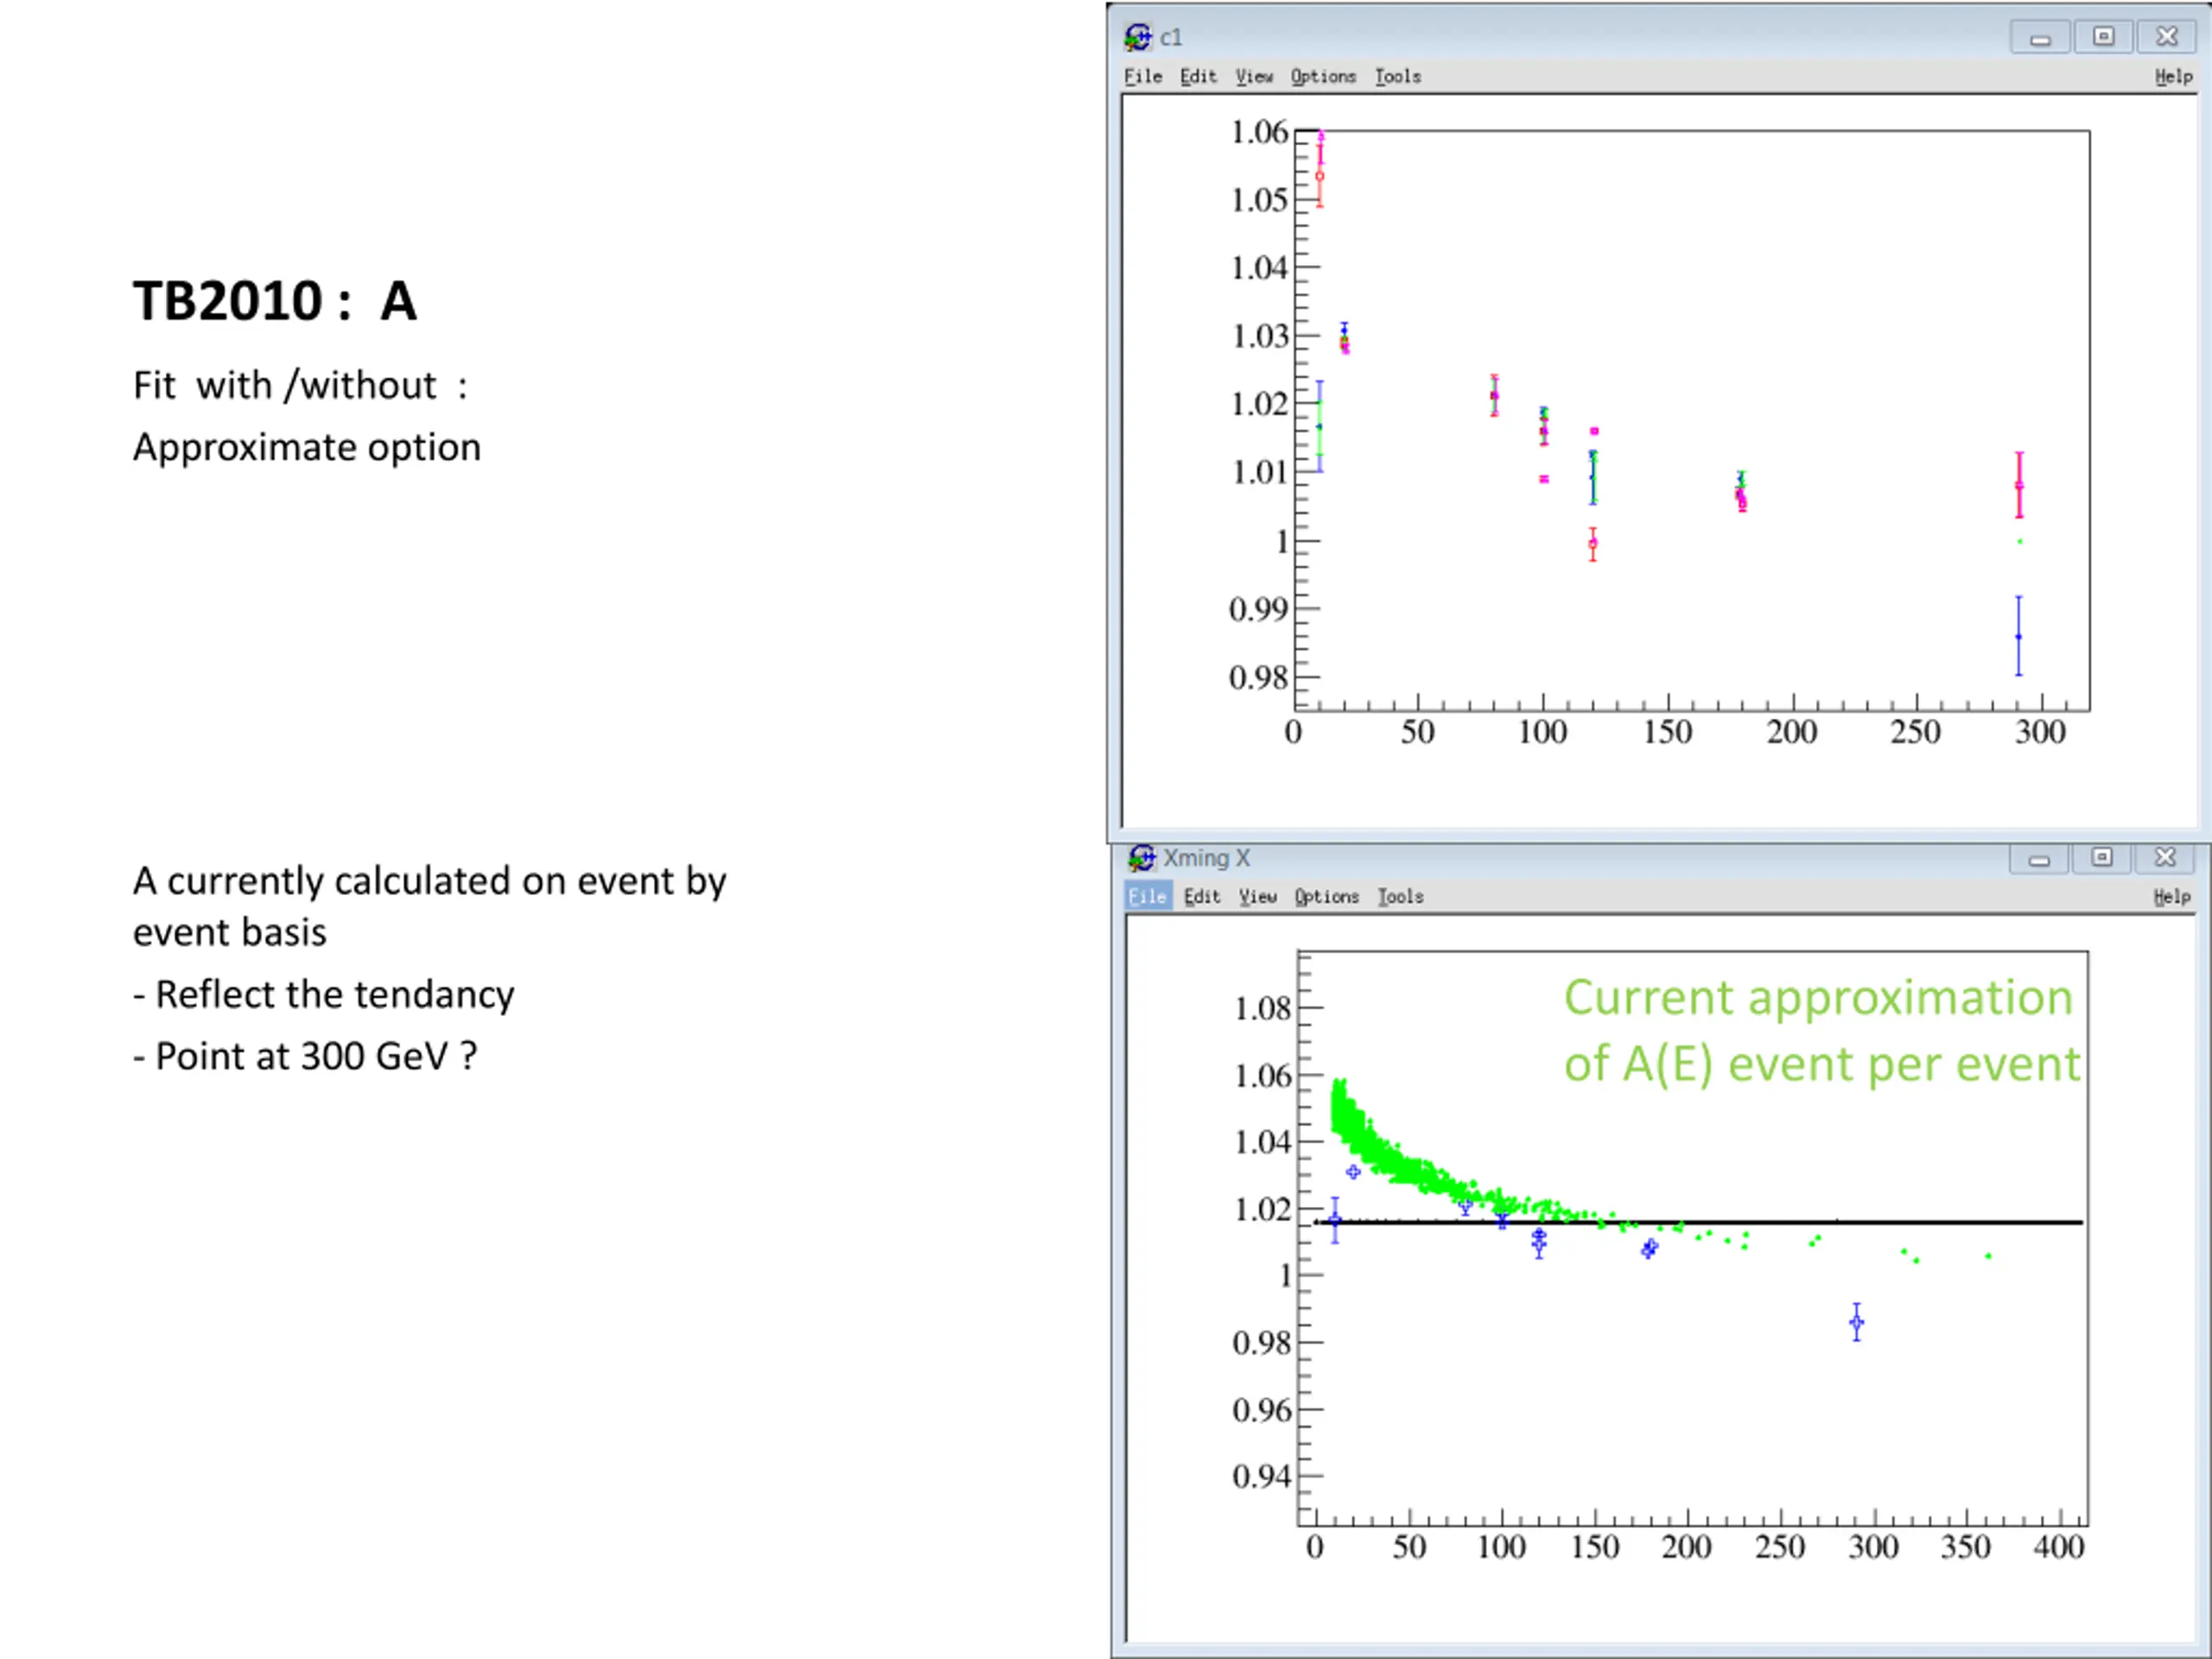The height and width of the screenshot is (1659, 2212).
Task: Close the Xming X window
Action: coord(2165,858)
